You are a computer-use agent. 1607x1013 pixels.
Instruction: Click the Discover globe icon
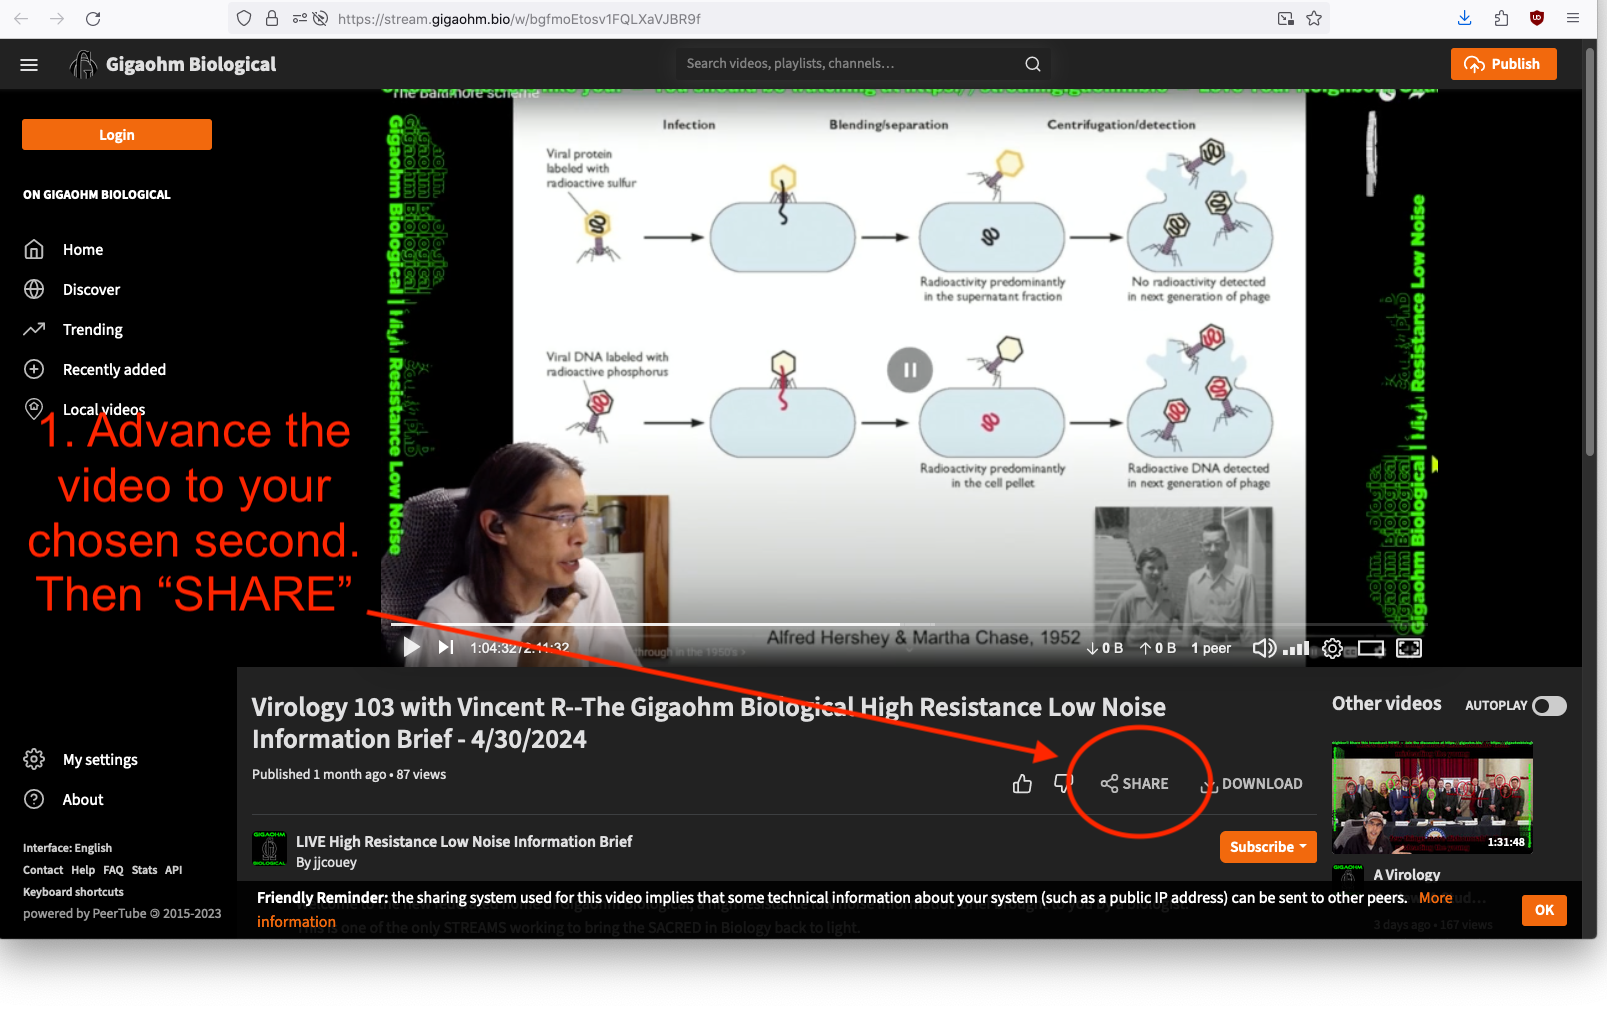pos(34,289)
